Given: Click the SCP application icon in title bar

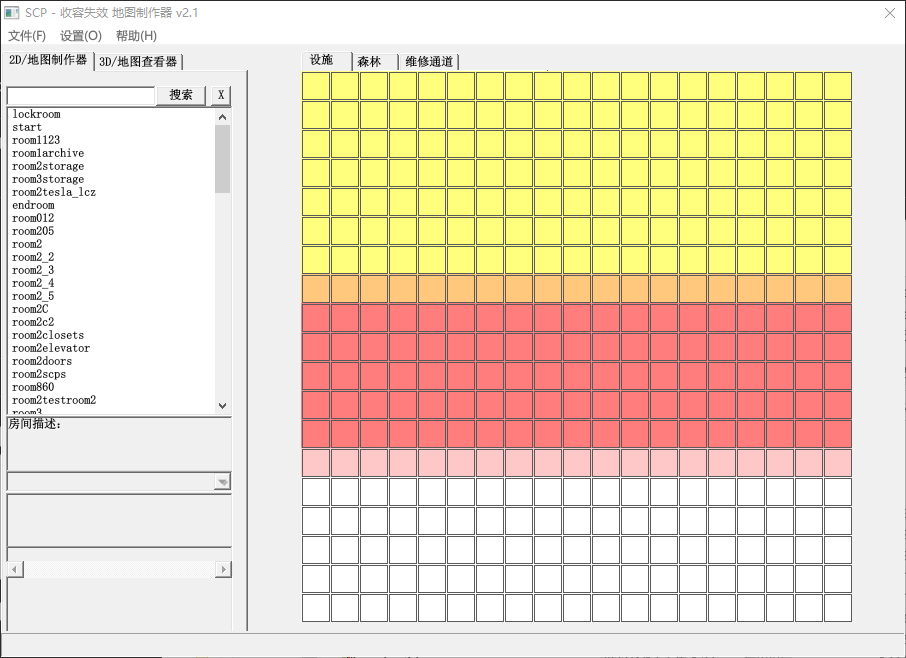Looking at the screenshot, I should coord(12,12).
